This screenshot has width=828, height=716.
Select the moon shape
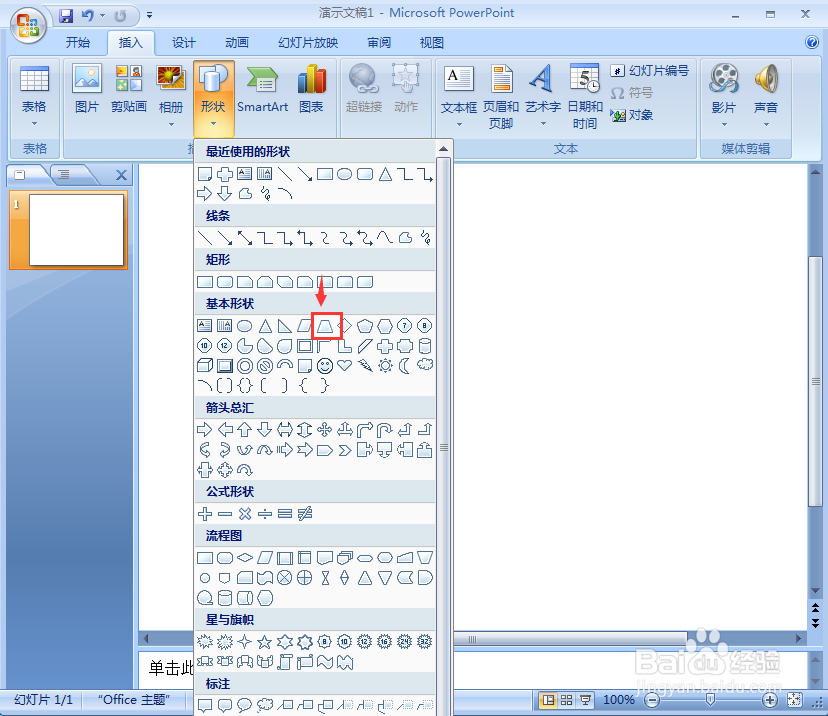[x=404, y=365]
